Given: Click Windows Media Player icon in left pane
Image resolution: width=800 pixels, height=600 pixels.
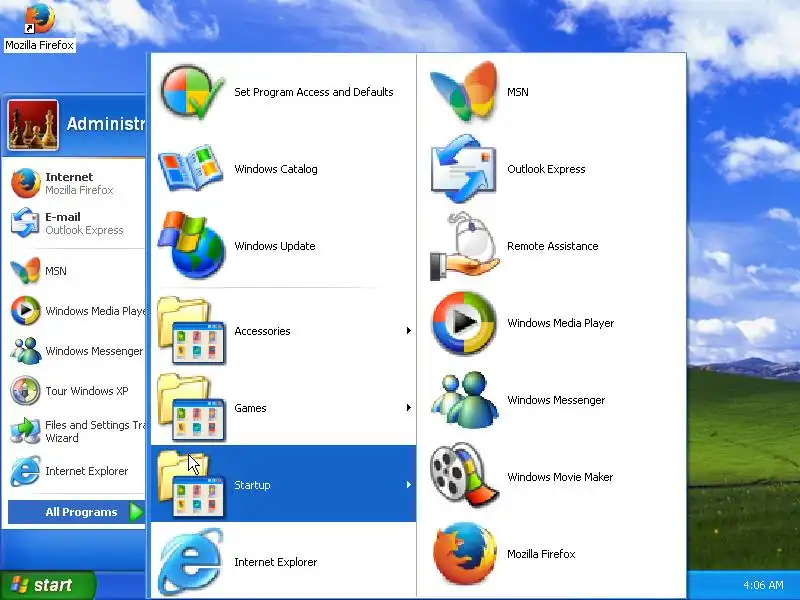Looking at the screenshot, I should point(26,311).
